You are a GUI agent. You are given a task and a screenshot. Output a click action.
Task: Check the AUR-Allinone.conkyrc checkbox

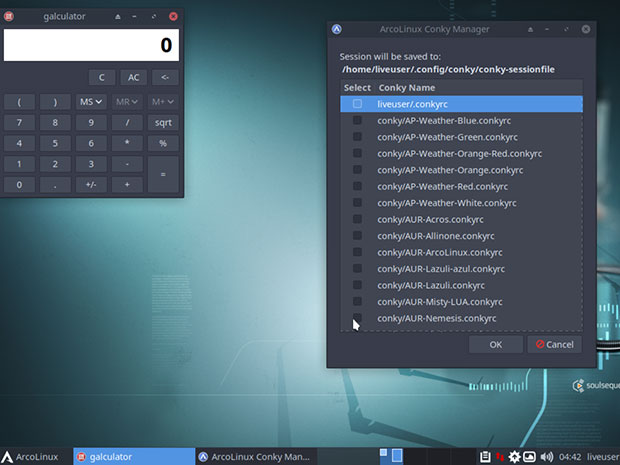pos(357,235)
